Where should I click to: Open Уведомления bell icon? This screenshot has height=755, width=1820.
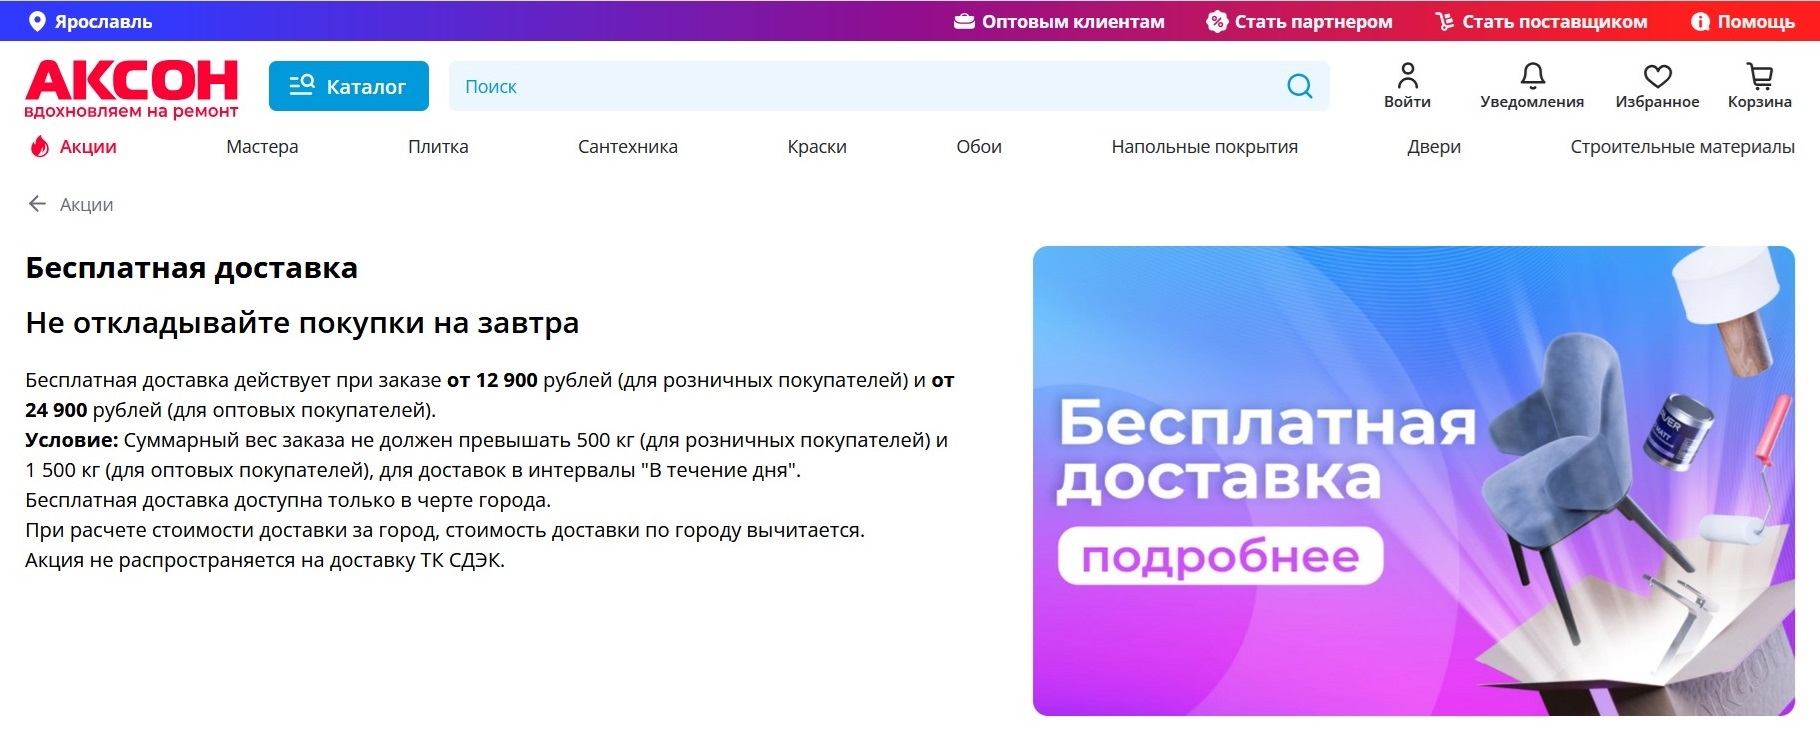(1532, 75)
